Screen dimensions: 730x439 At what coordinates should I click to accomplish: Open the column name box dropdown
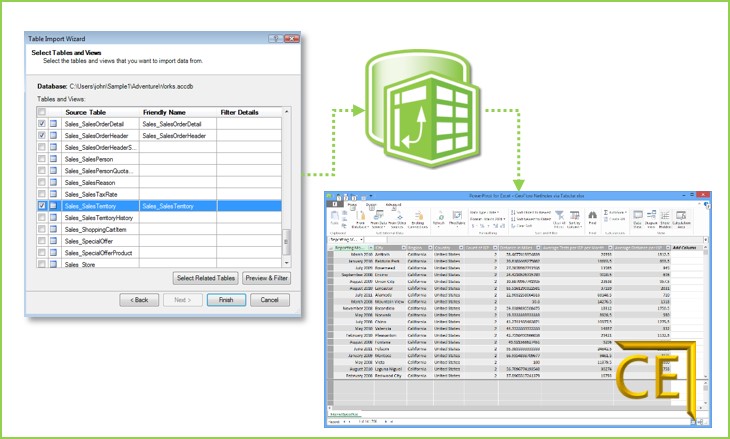(361, 239)
